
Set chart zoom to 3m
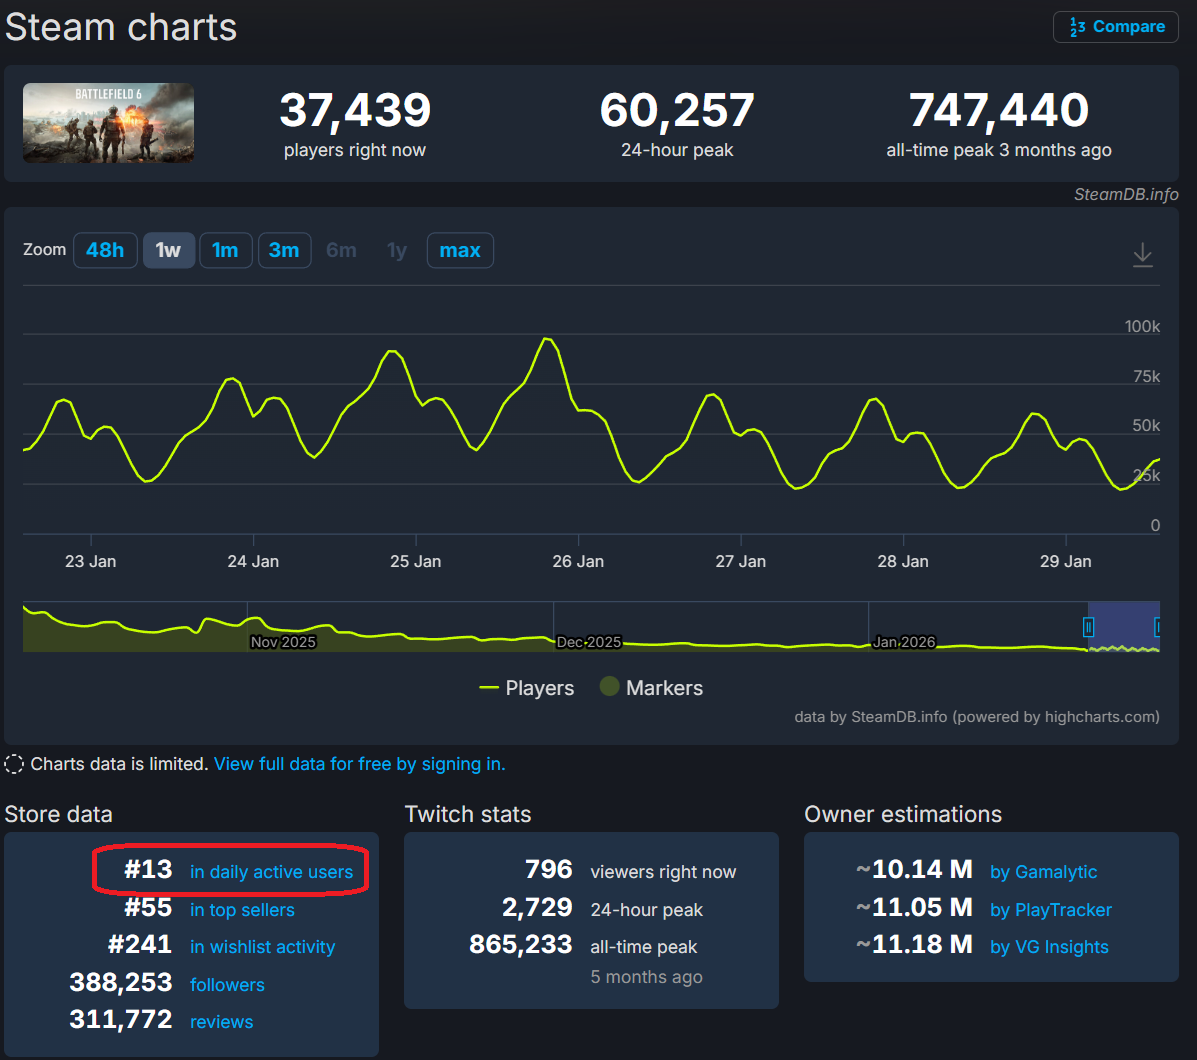tap(284, 250)
